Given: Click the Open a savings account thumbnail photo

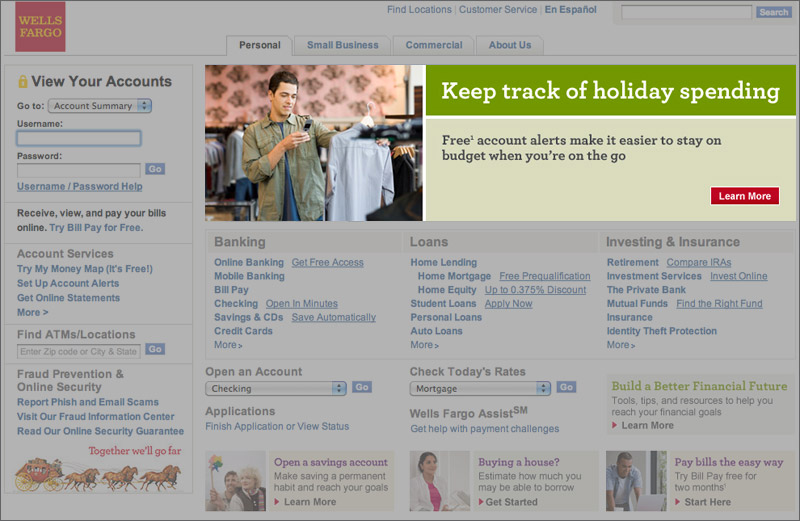Looking at the screenshot, I should click(x=235, y=481).
